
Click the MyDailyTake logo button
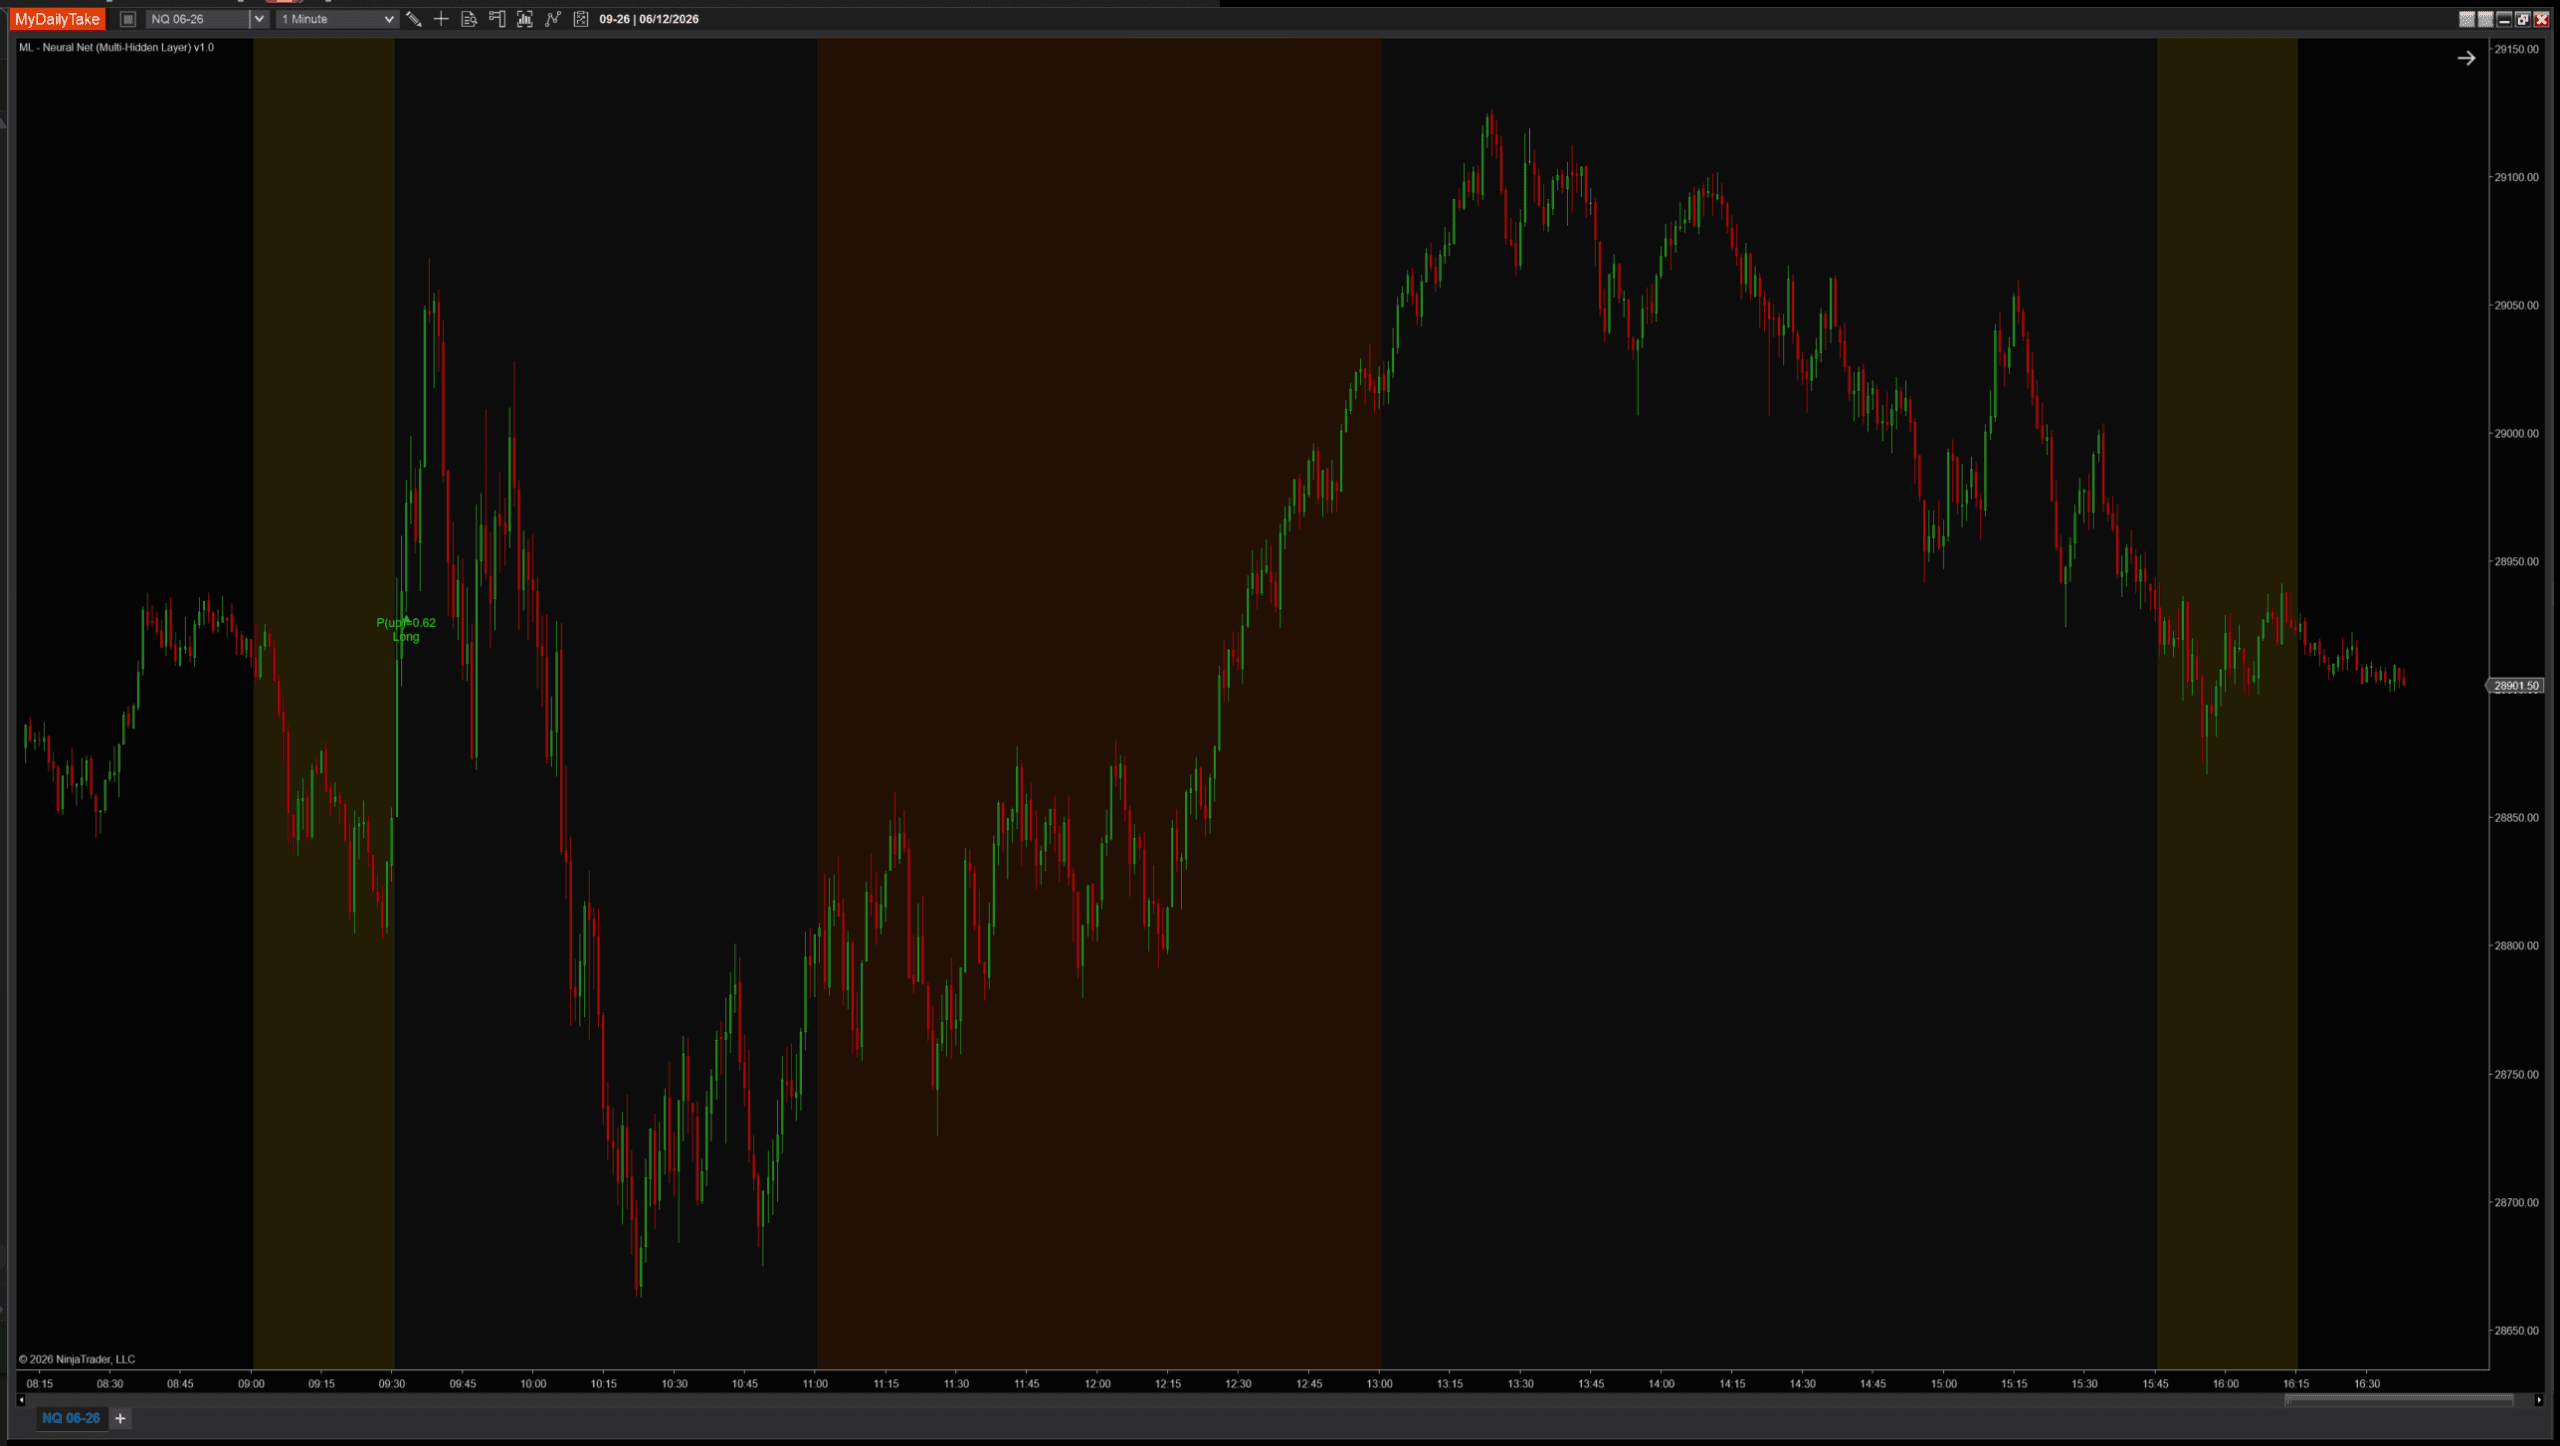point(58,19)
